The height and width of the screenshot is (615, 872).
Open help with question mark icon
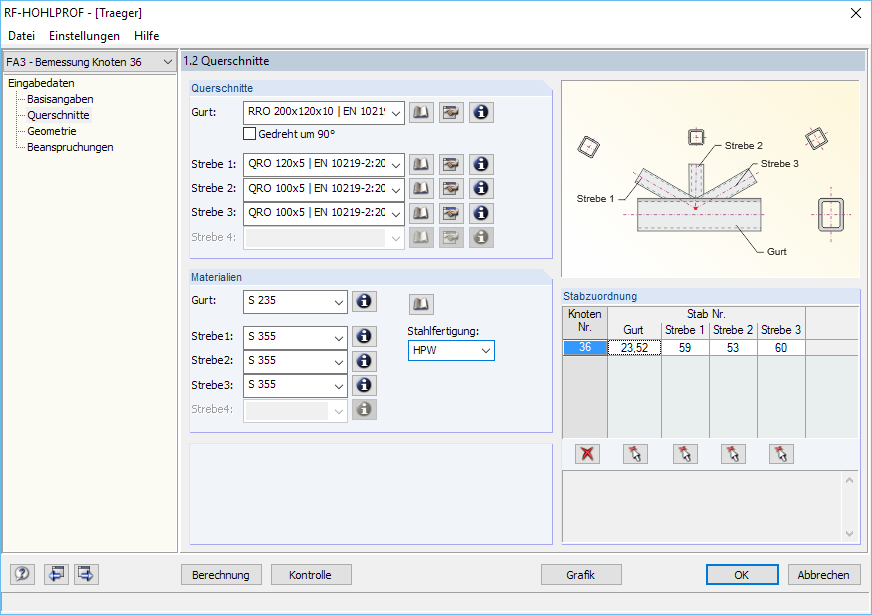(x=22, y=574)
